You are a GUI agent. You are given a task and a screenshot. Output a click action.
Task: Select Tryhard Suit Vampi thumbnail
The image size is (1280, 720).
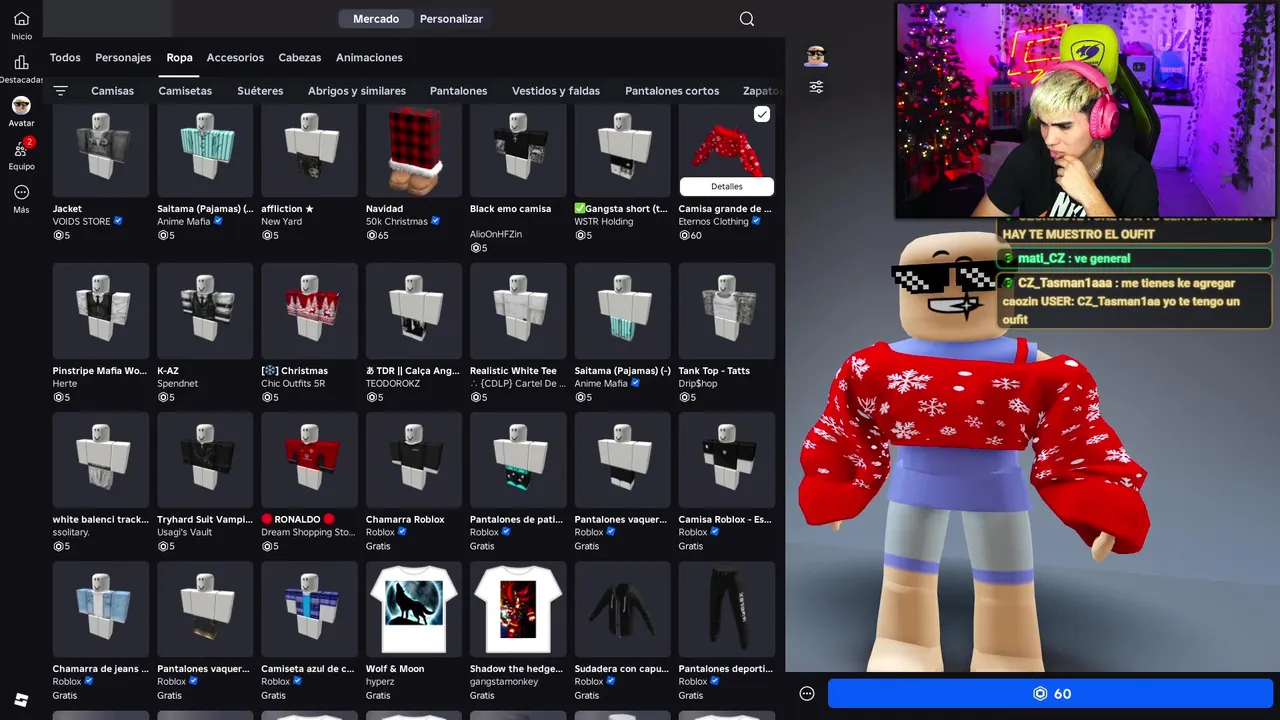pyautogui.click(x=205, y=460)
